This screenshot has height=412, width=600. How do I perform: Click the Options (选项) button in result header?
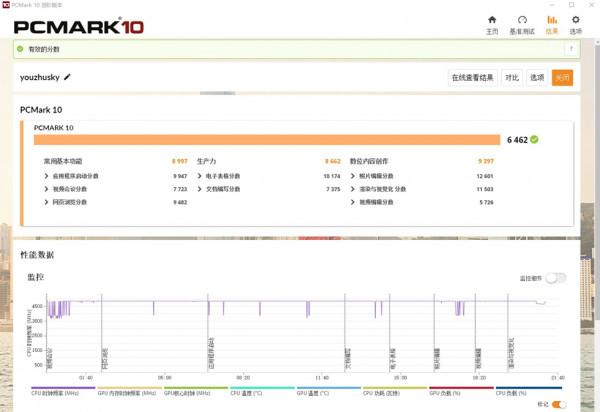point(537,78)
